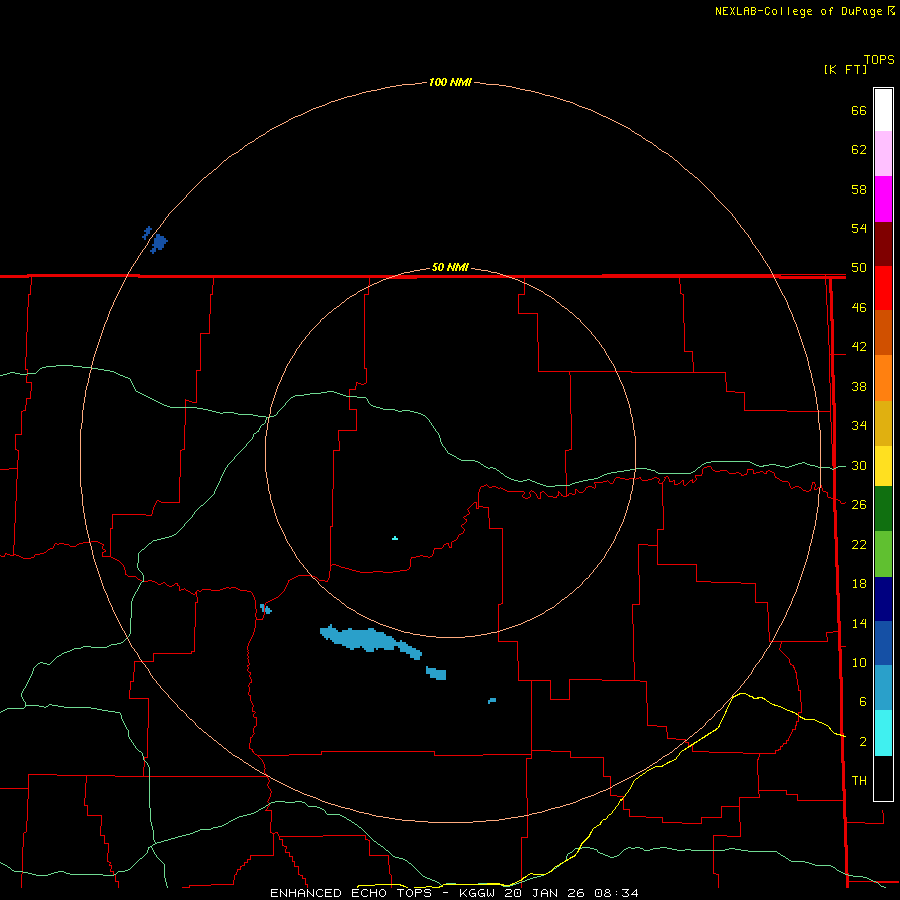Click the 38 value on the legend
900x900 pixels.
859,387
